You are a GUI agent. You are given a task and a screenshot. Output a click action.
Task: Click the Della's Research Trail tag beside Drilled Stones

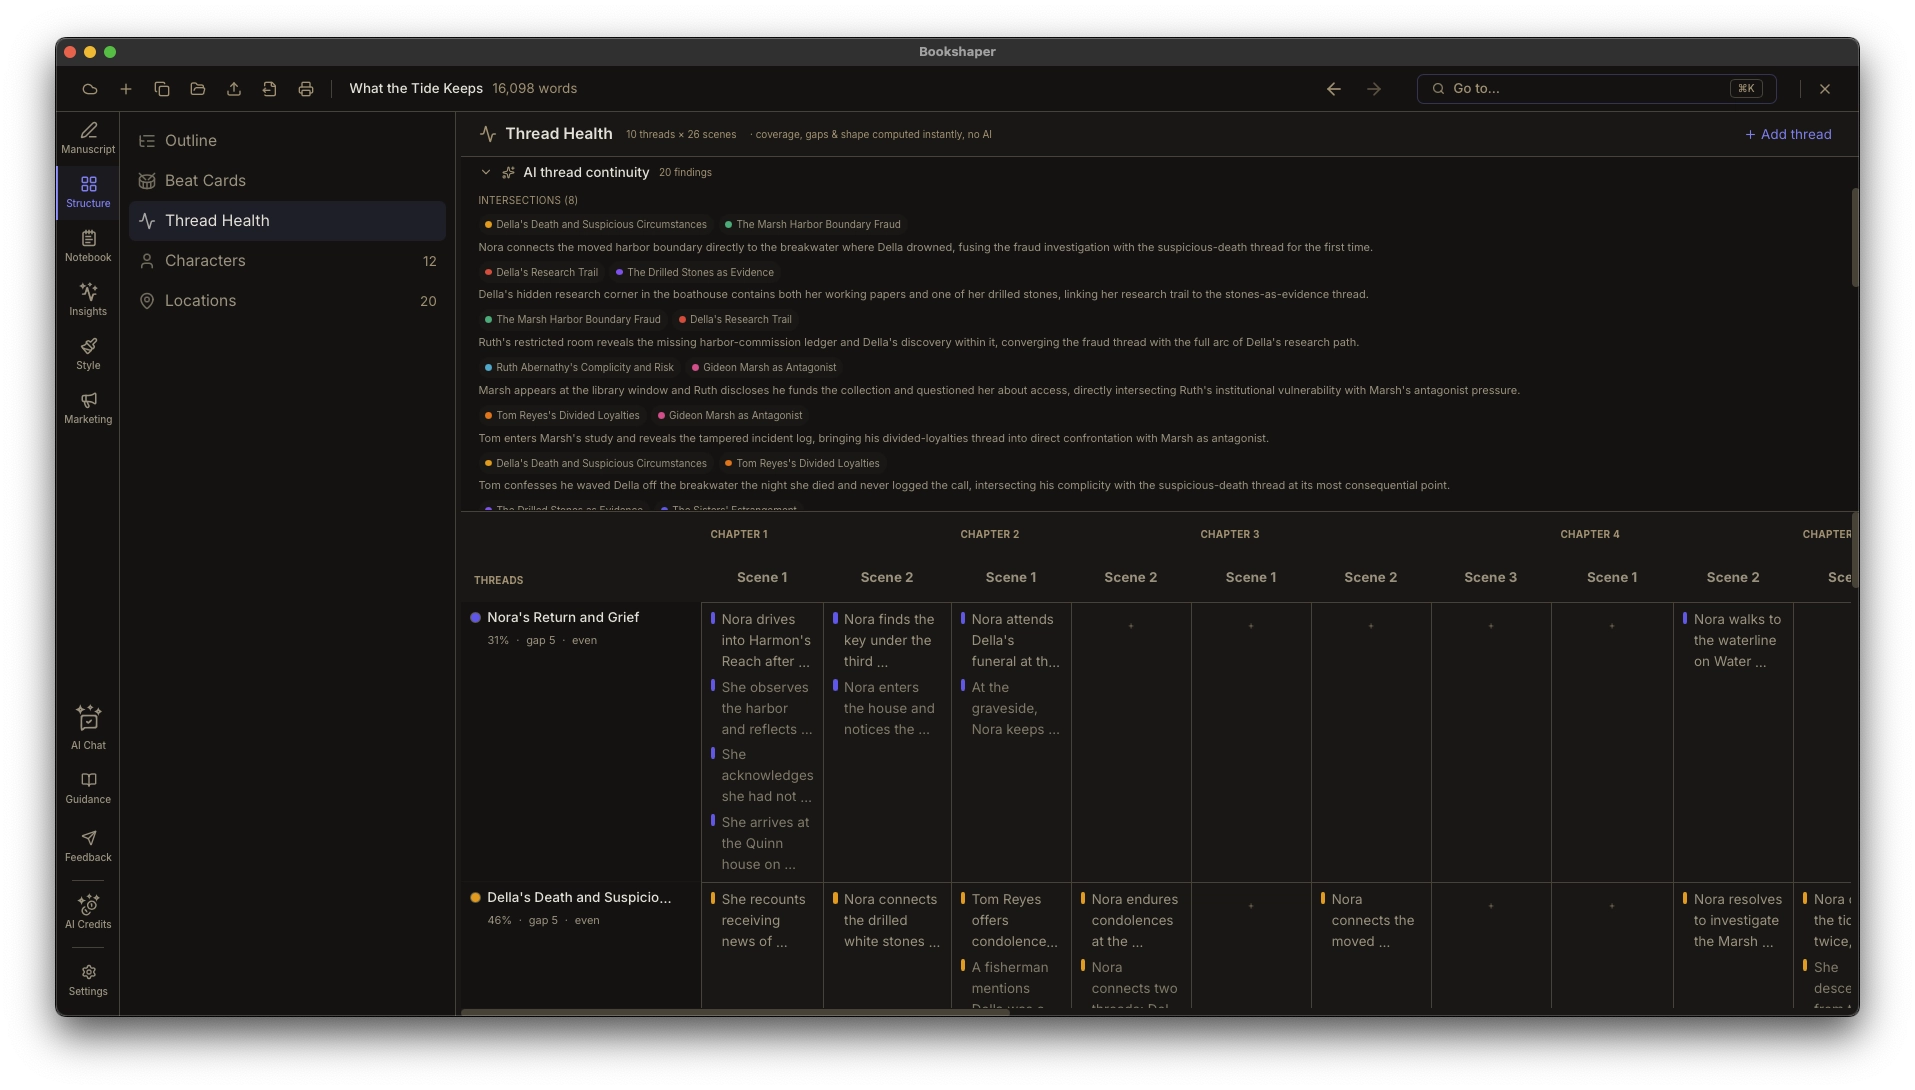click(x=540, y=273)
